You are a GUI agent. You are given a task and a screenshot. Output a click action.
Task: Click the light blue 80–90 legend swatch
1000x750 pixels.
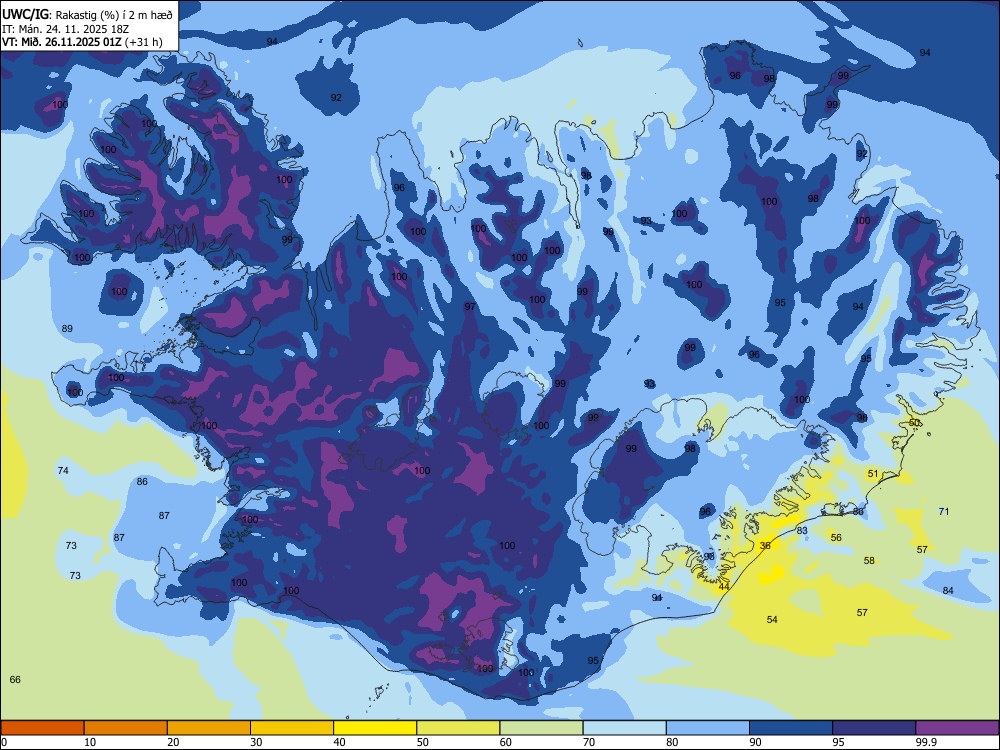point(708,728)
